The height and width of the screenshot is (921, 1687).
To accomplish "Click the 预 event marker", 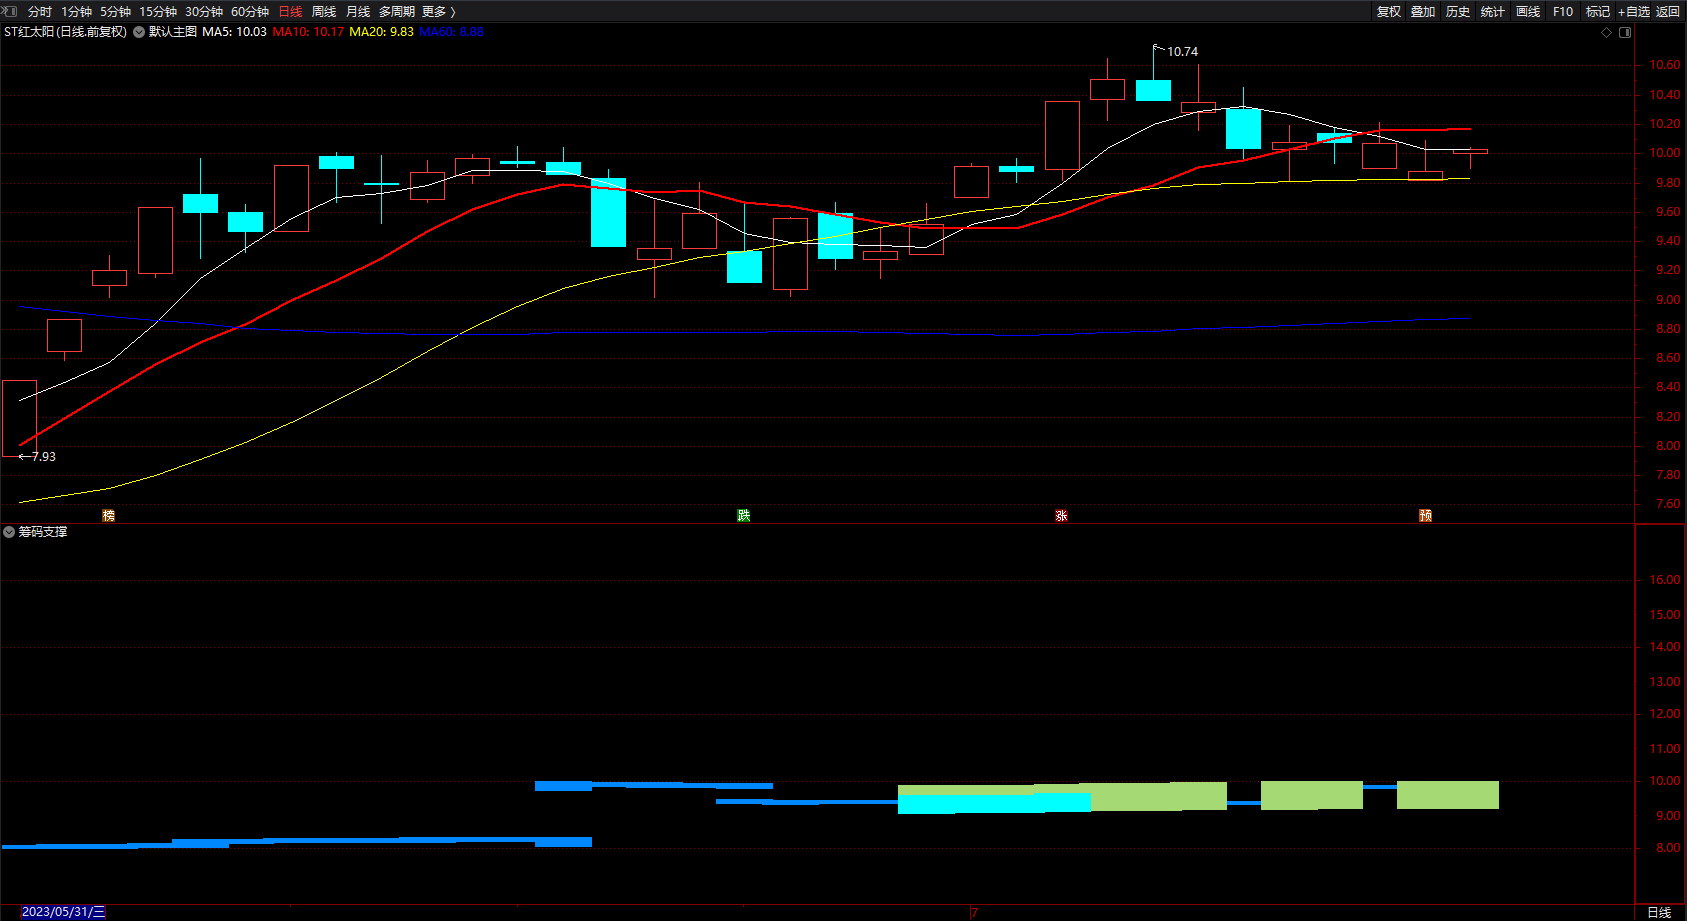I will [1425, 515].
